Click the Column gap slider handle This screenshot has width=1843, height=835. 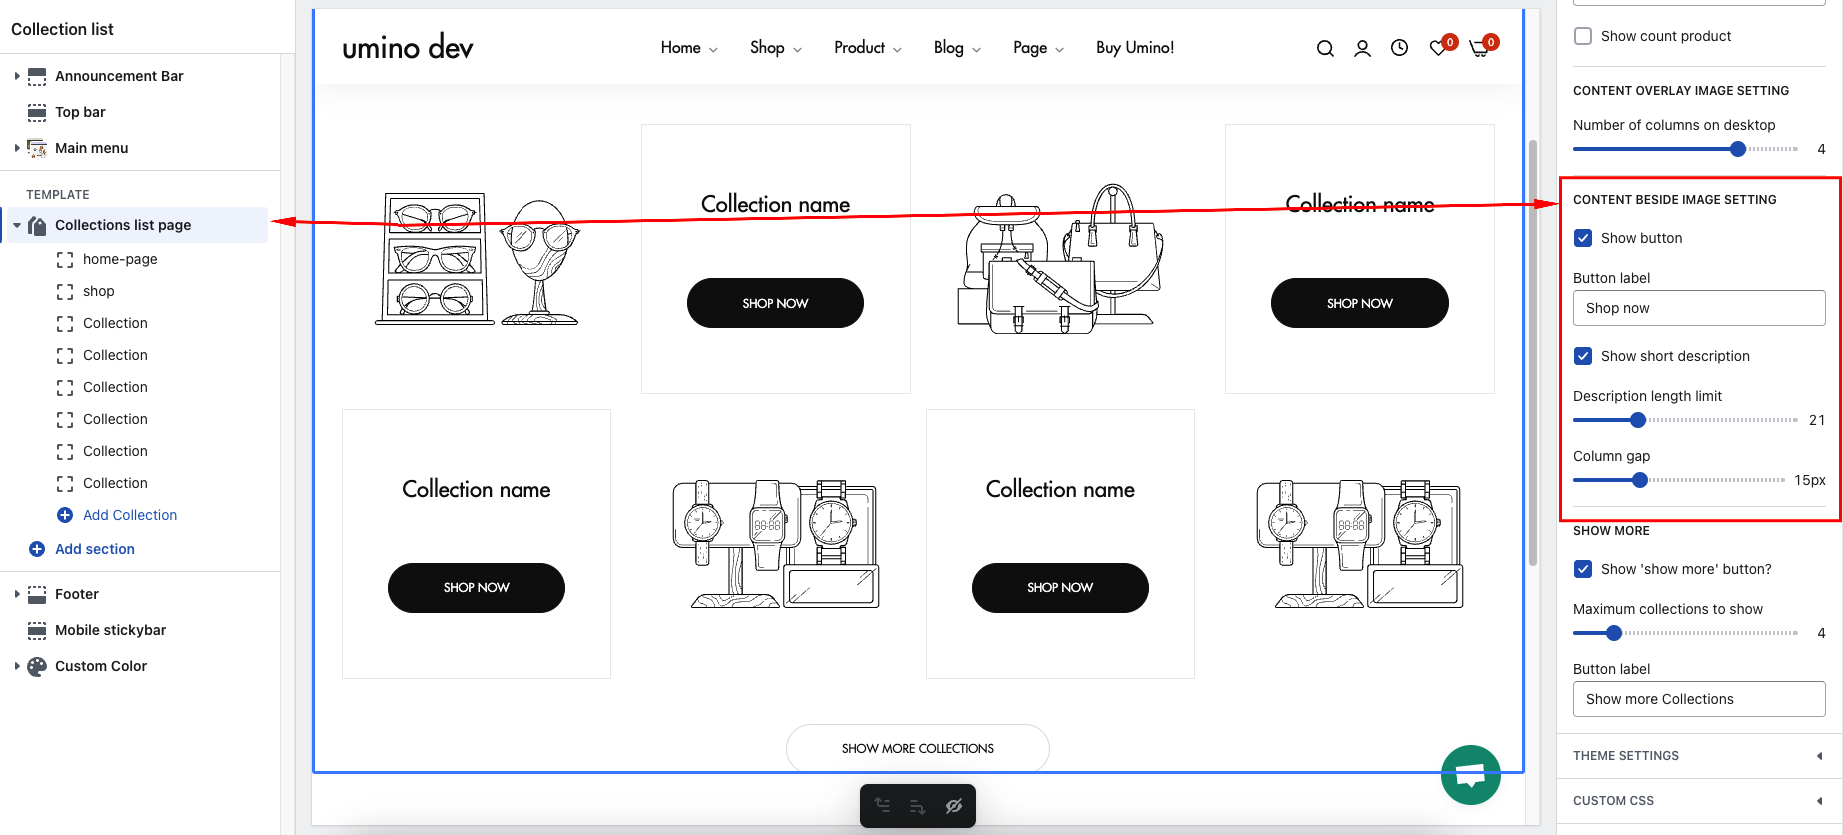tap(1640, 480)
